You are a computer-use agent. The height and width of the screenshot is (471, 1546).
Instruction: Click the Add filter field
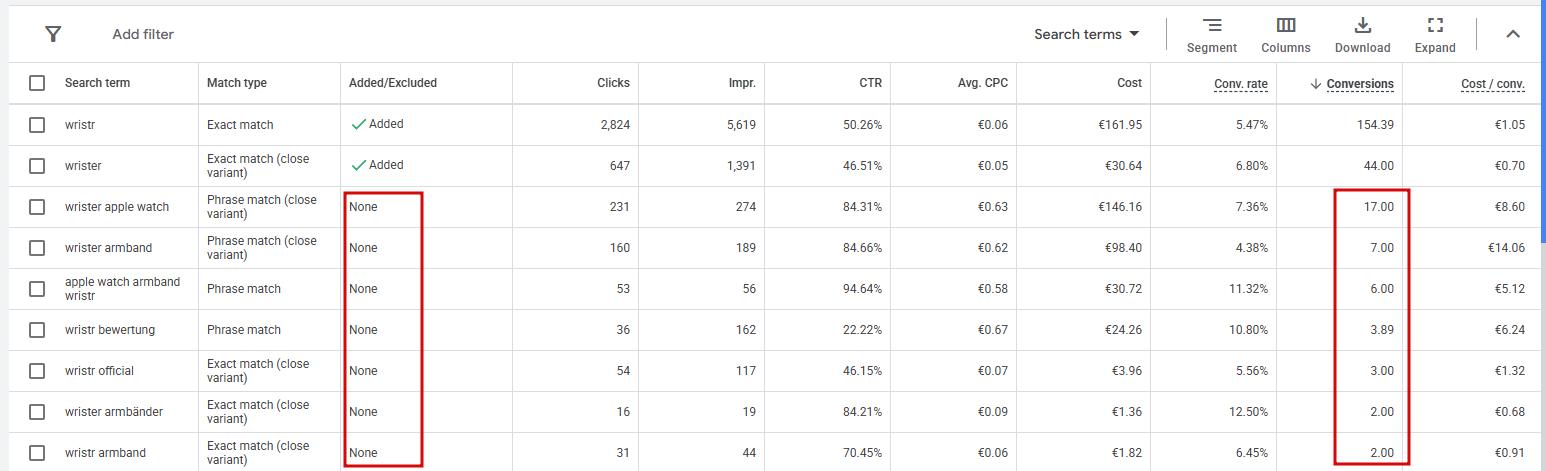(x=143, y=34)
